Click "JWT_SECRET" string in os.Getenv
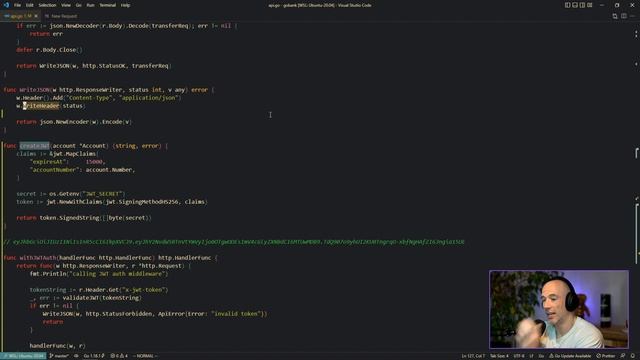 [x=103, y=194]
